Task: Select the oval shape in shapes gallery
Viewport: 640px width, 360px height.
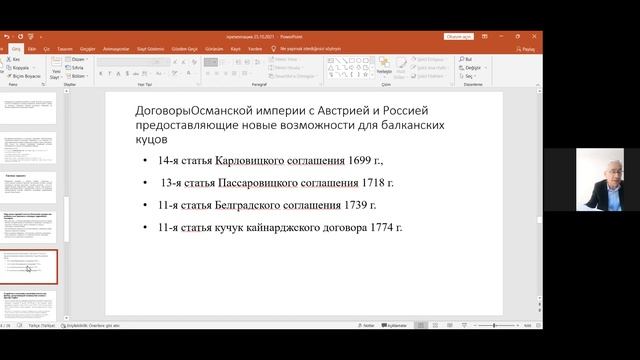Action: pyautogui.click(x=358, y=61)
